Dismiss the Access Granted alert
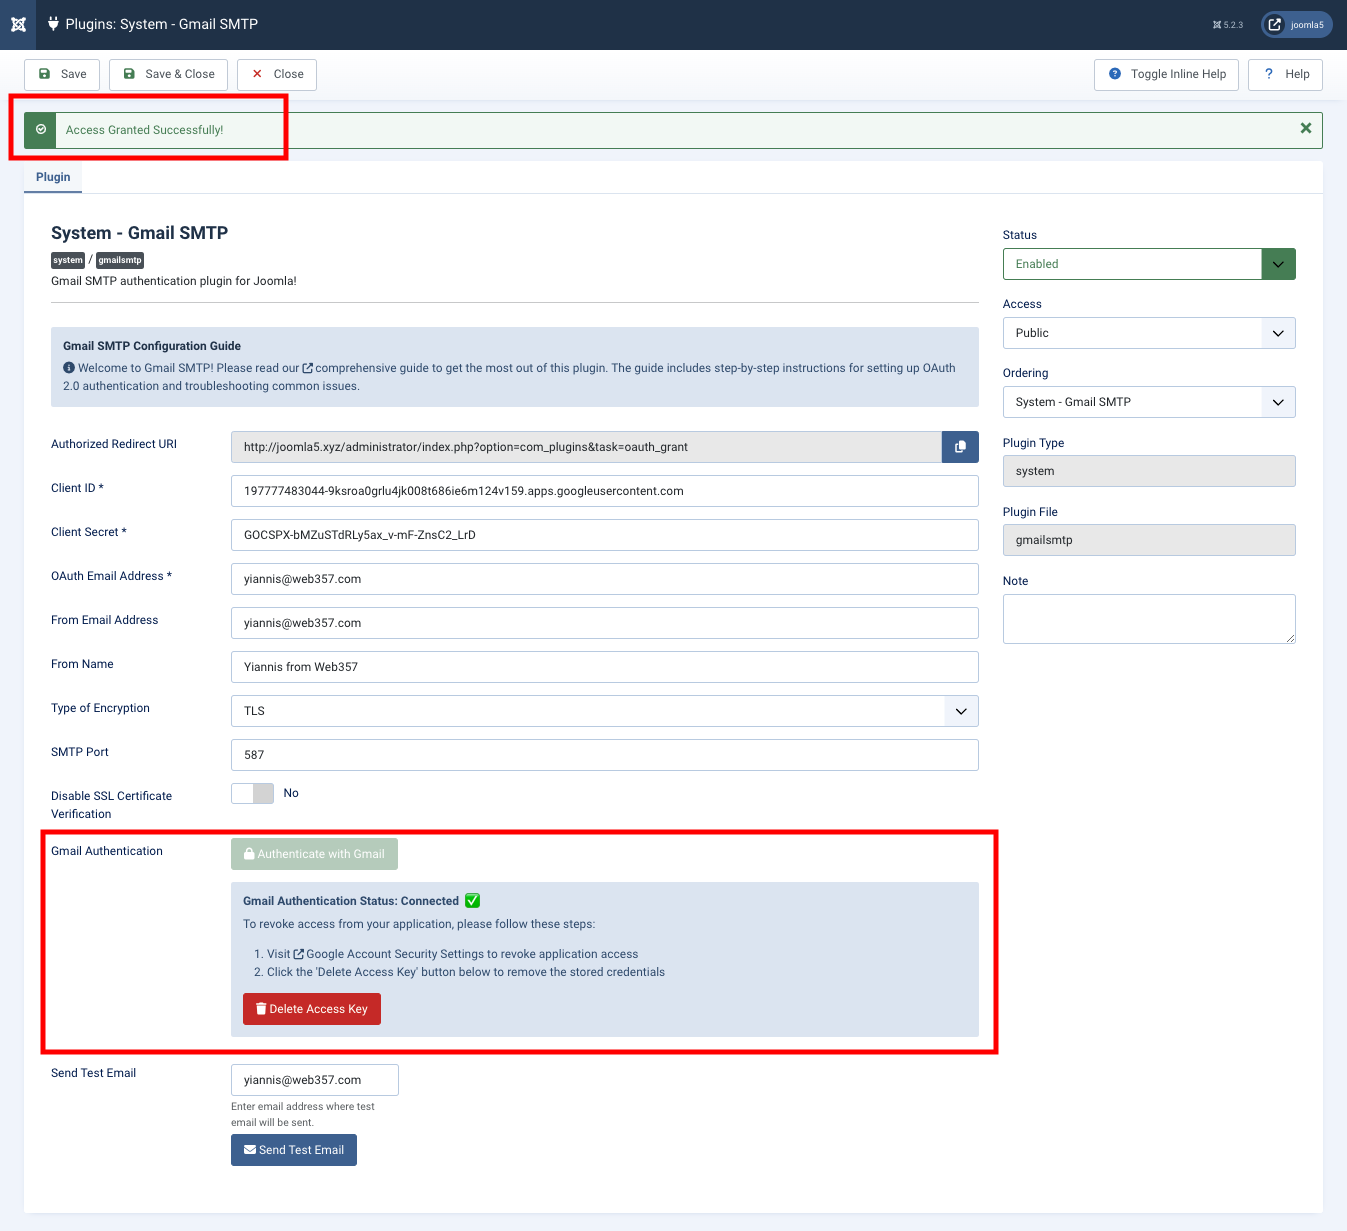The height and width of the screenshot is (1231, 1347). coord(1305,128)
